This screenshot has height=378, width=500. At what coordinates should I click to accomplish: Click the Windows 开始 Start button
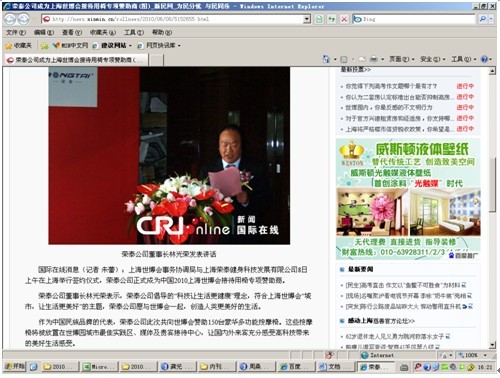point(15,367)
